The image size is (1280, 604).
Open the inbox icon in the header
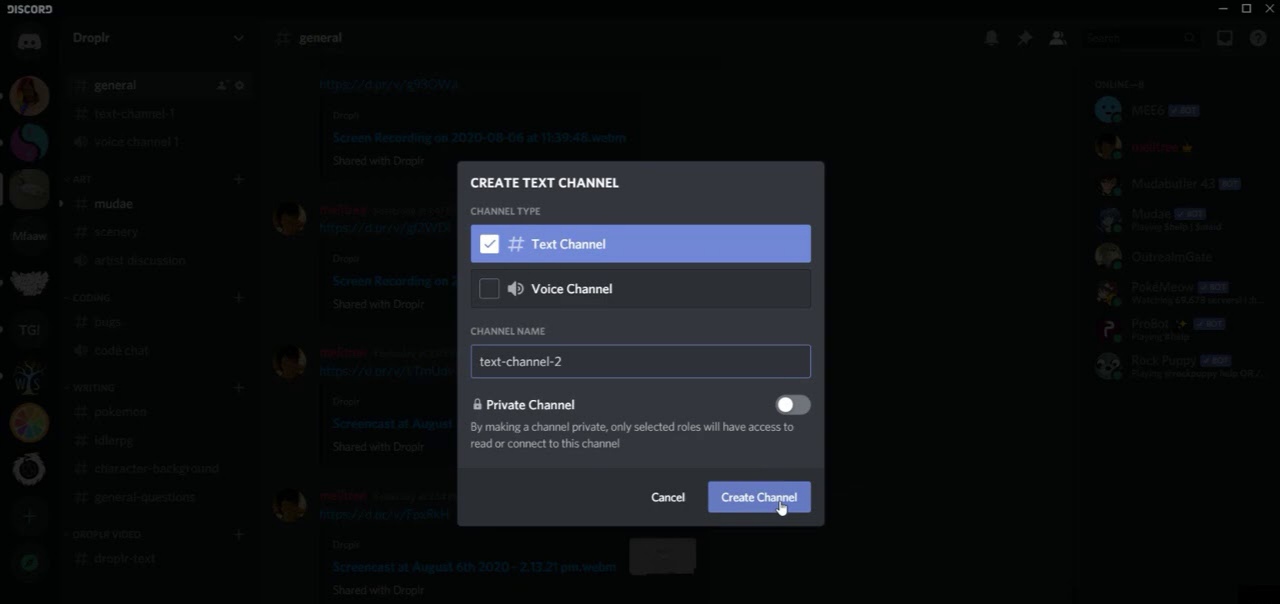click(x=1224, y=38)
